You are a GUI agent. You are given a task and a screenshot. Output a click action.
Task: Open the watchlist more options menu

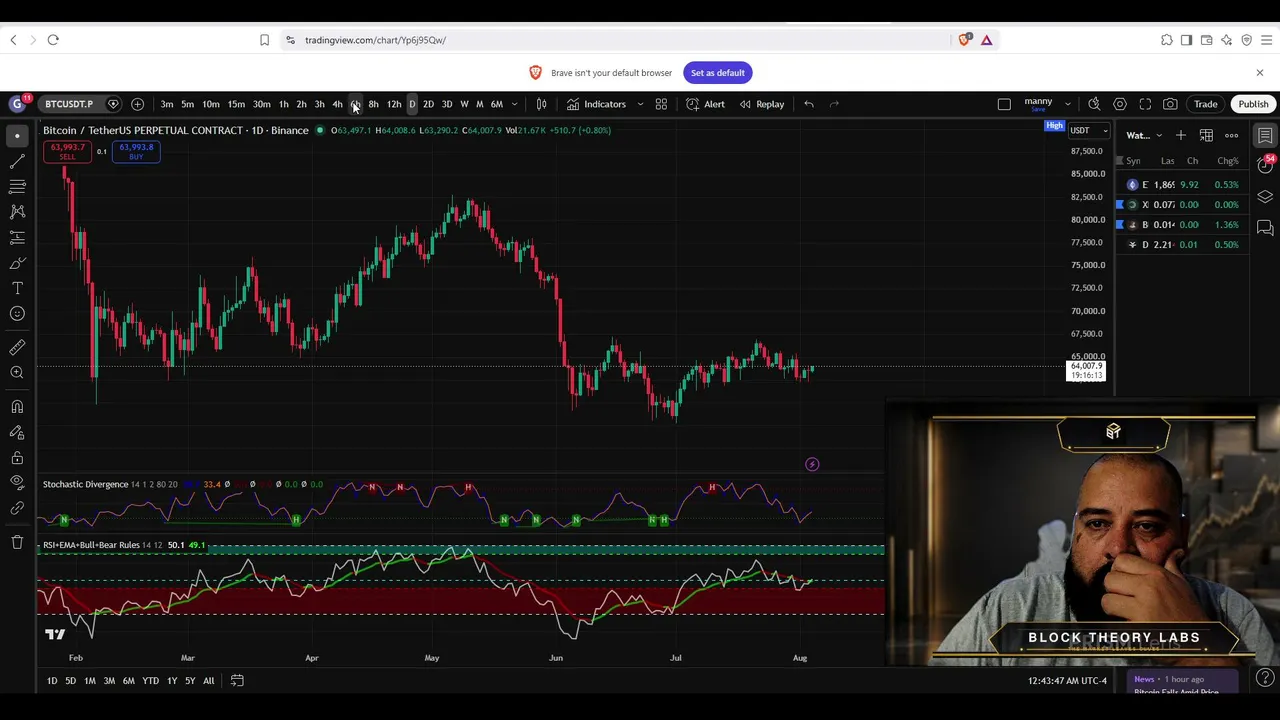pos(1231,135)
